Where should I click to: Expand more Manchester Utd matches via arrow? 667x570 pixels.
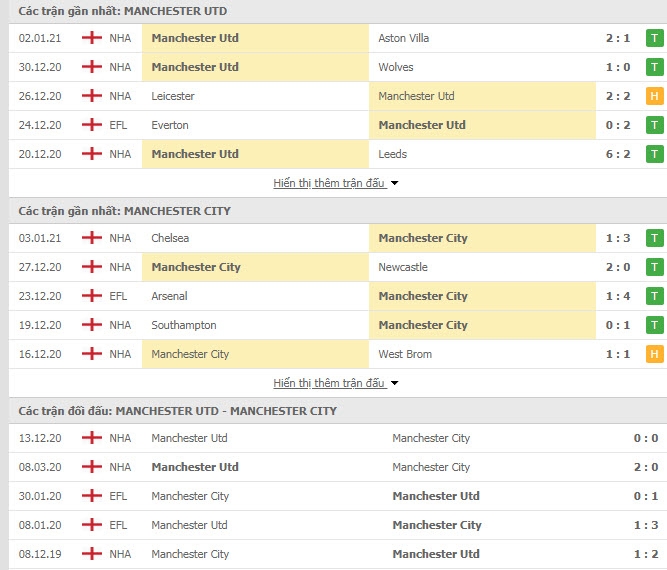[395, 183]
